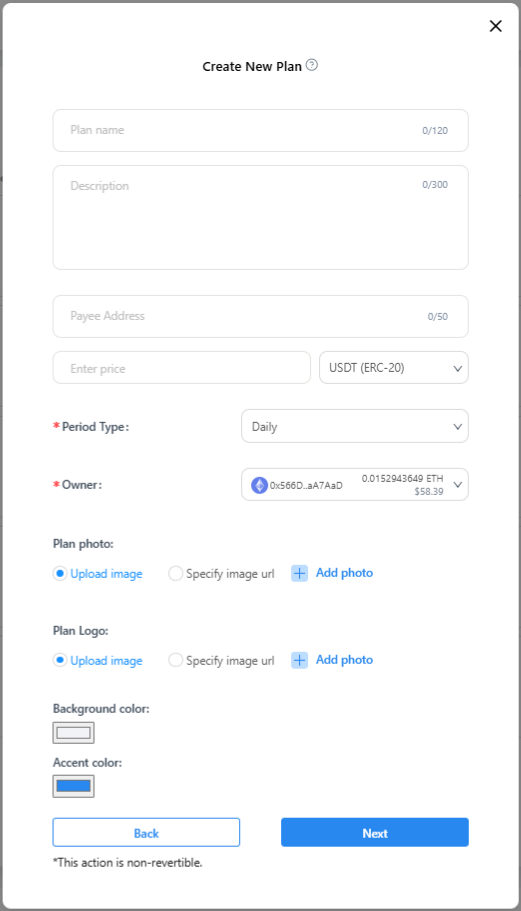Click the Back button
The height and width of the screenshot is (911, 521).
click(x=146, y=833)
